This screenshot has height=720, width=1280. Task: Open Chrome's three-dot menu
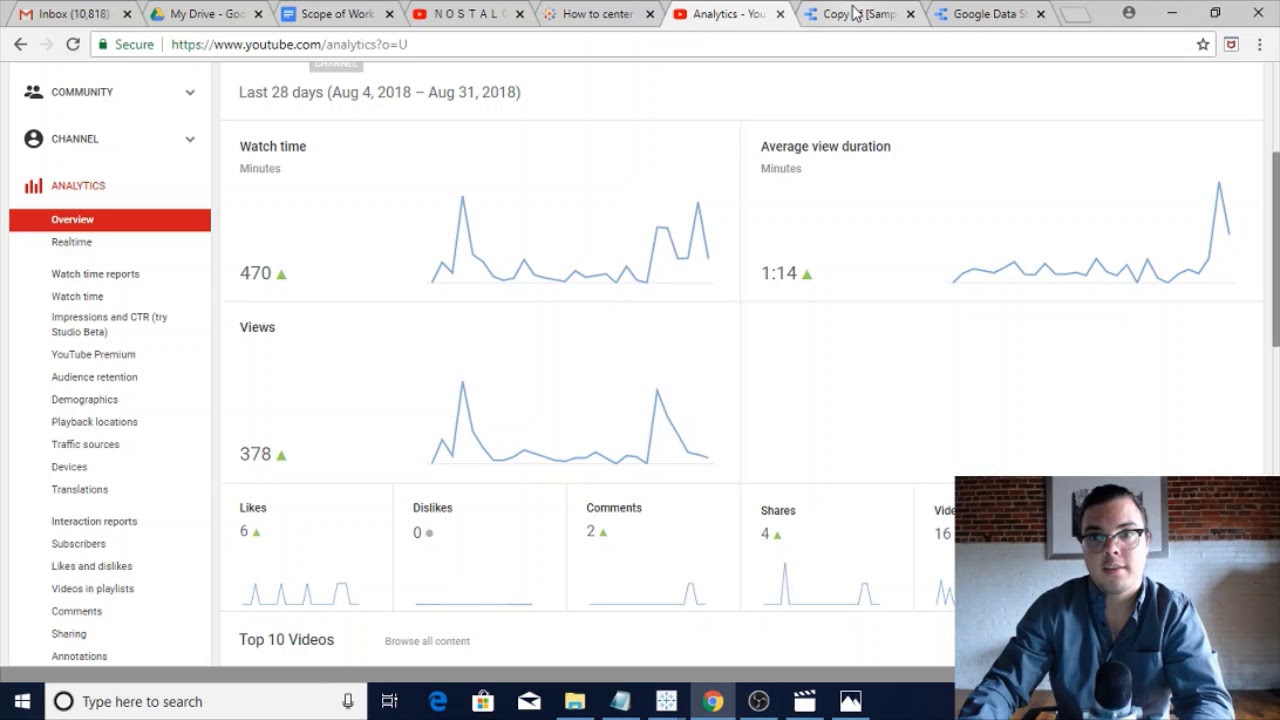1260,44
